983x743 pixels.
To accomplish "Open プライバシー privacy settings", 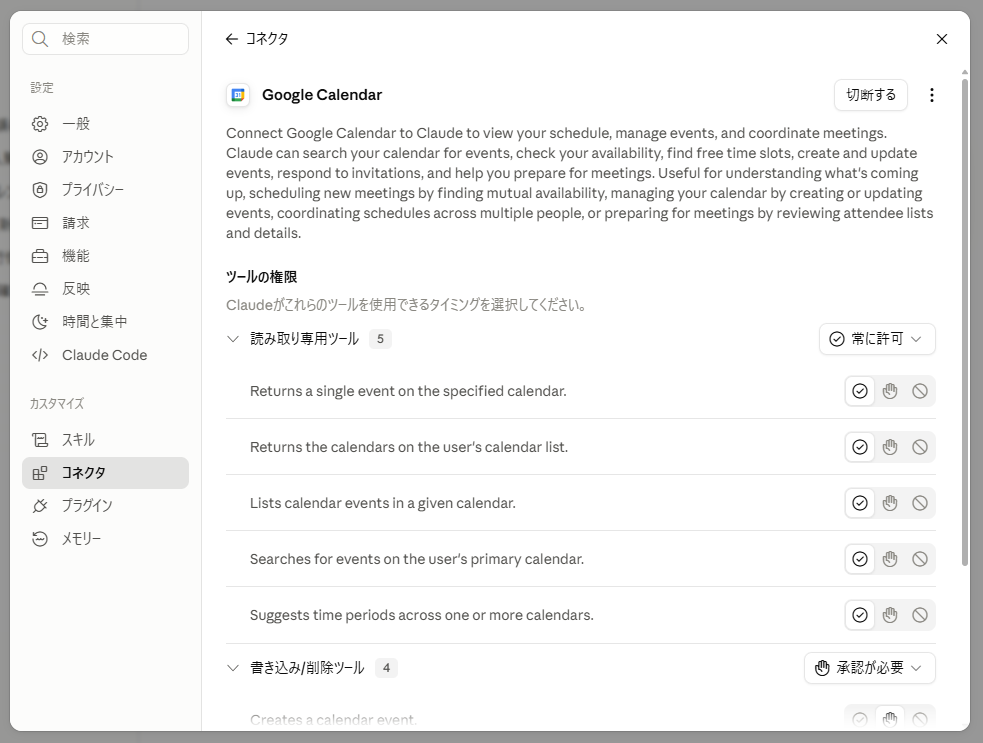I will coord(105,189).
